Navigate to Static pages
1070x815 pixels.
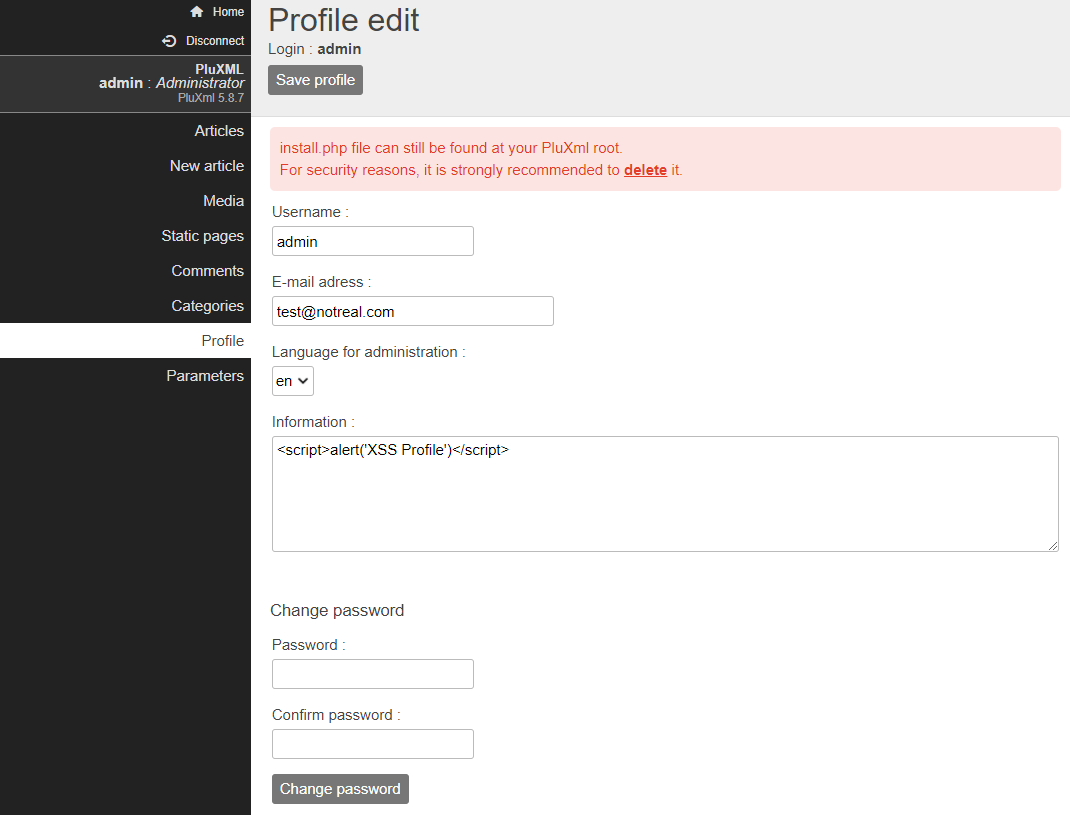[202, 236]
